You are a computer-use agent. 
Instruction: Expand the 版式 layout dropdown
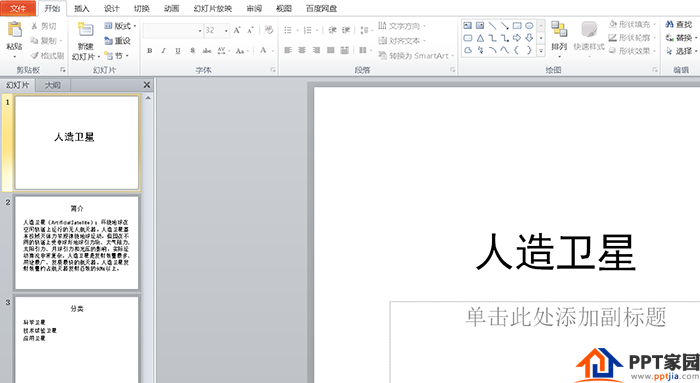[120, 26]
